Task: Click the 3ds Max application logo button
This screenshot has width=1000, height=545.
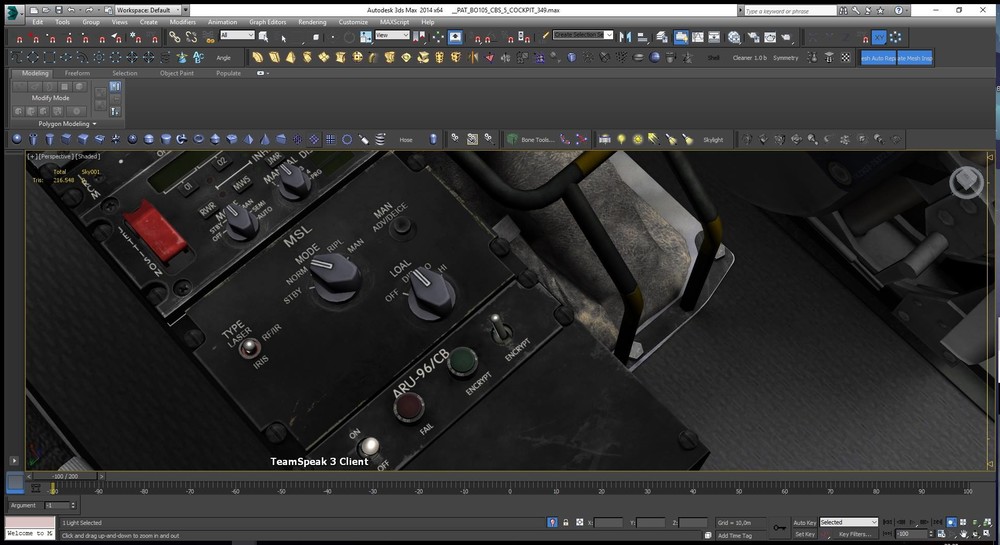Action: pos(12,12)
